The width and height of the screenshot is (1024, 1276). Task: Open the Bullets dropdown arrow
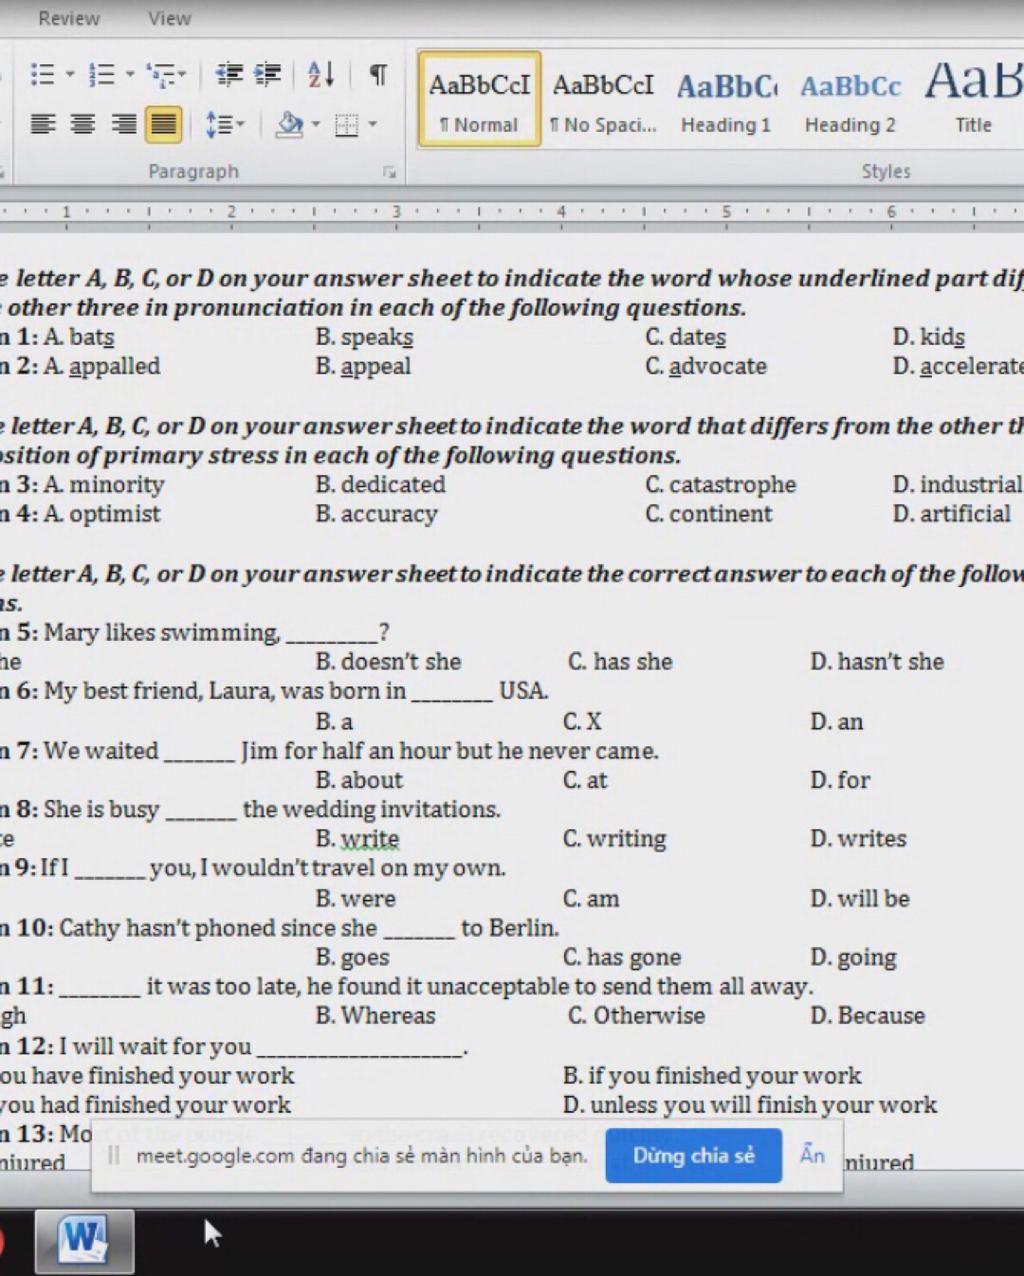(x=69, y=74)
